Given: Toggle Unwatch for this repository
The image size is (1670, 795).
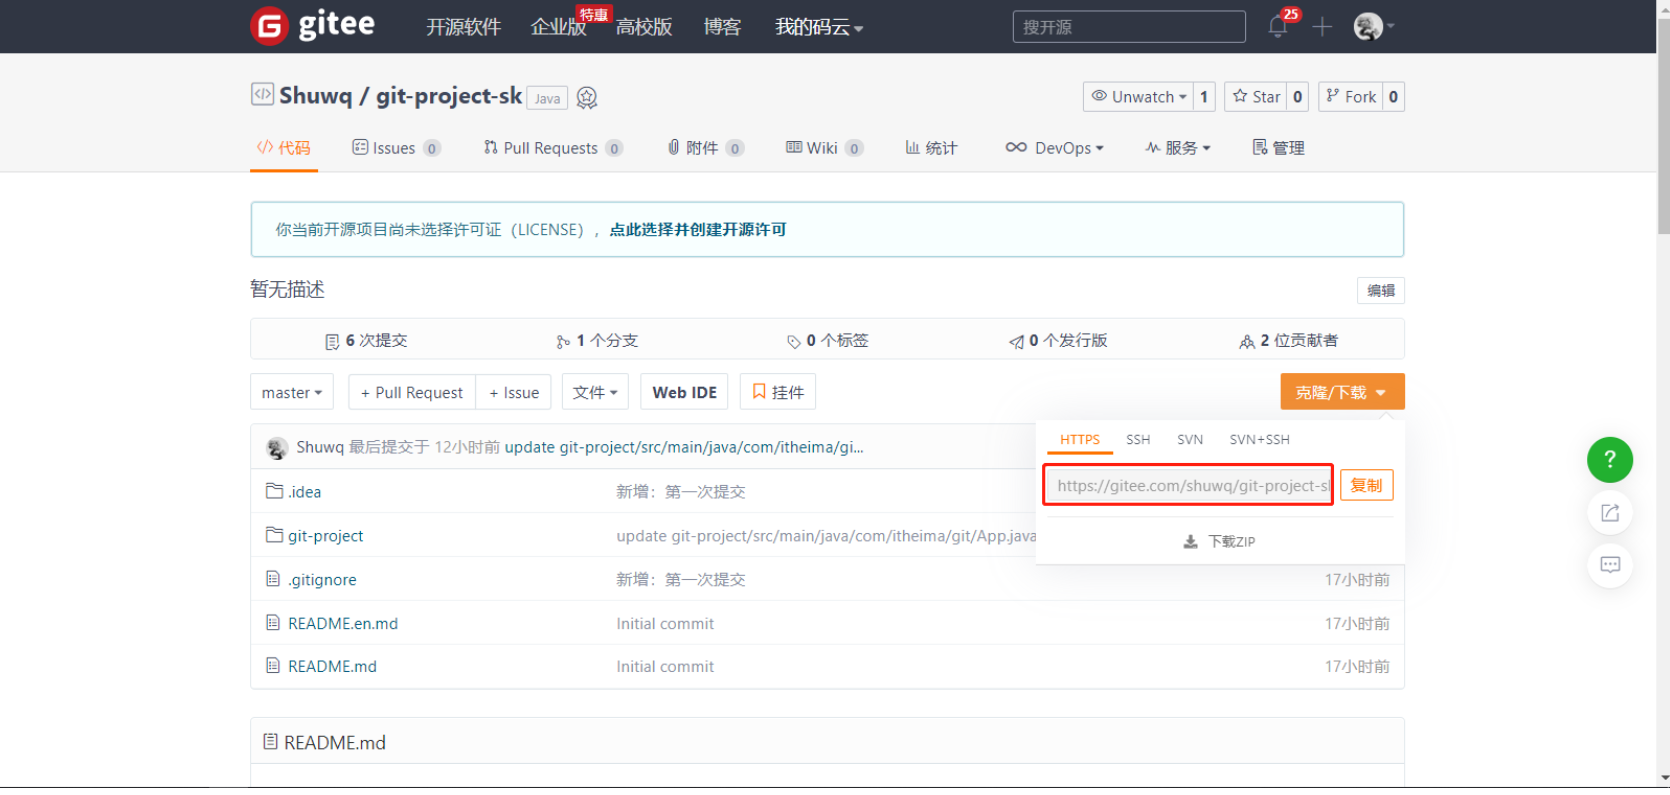Looking at the screenshot, I should [1138, 97].
